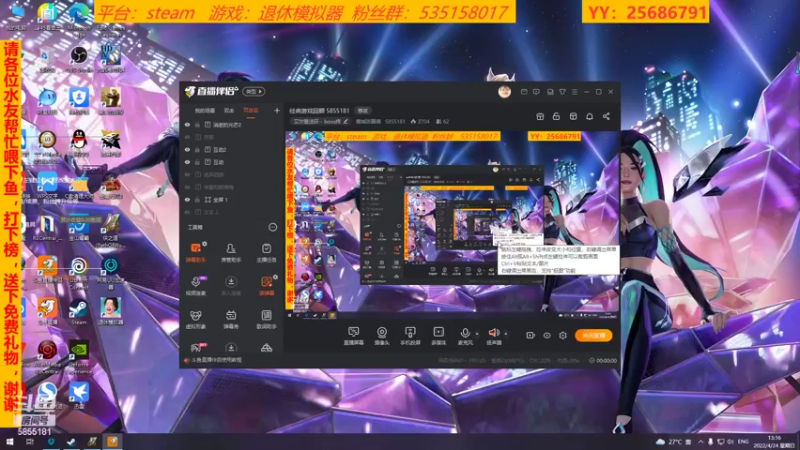
Task: Click the Steam taskbar icon
Action: [x=71, y=441]
